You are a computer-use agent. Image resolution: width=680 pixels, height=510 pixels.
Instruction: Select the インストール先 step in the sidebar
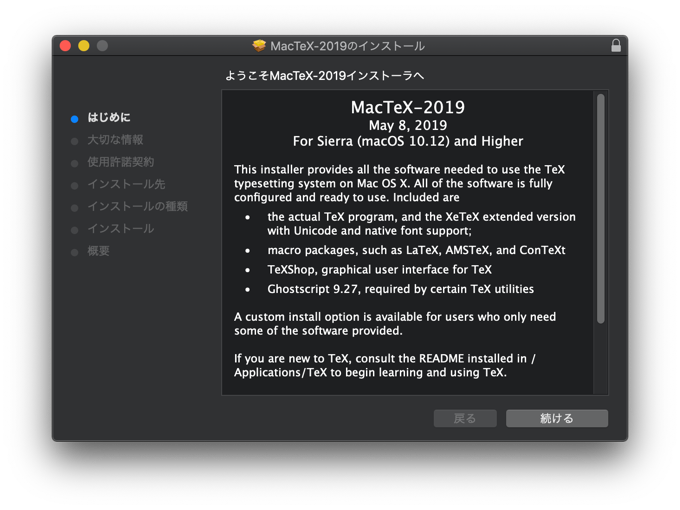(126, 184)
